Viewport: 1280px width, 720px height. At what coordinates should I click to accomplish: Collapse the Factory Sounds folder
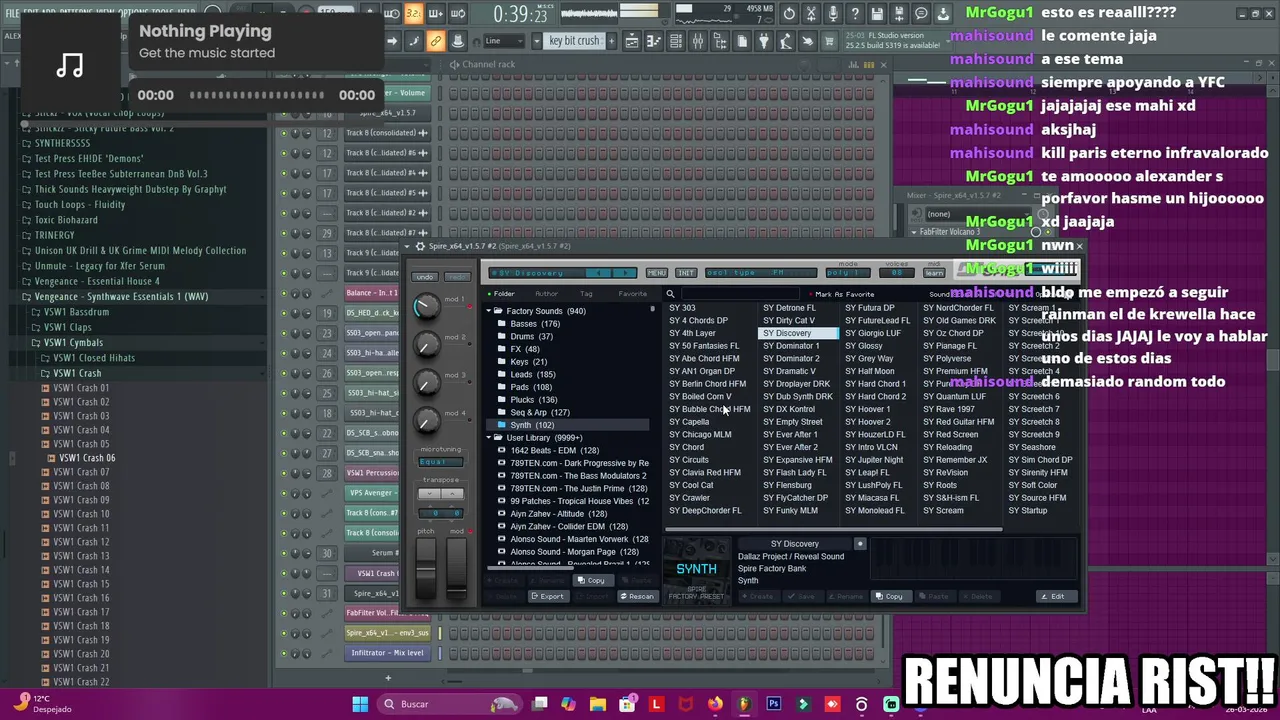pyautogui.click(x=489, y=311)
